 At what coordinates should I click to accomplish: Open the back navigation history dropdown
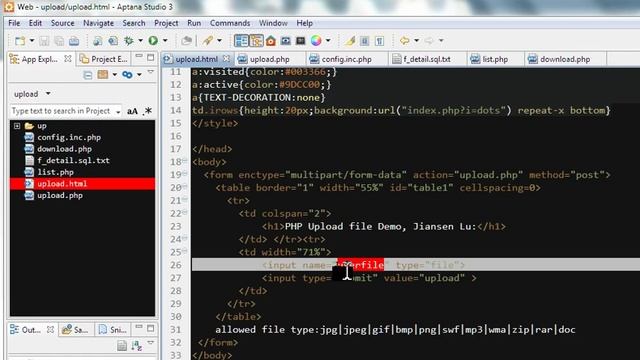click(x=416, y=40)
